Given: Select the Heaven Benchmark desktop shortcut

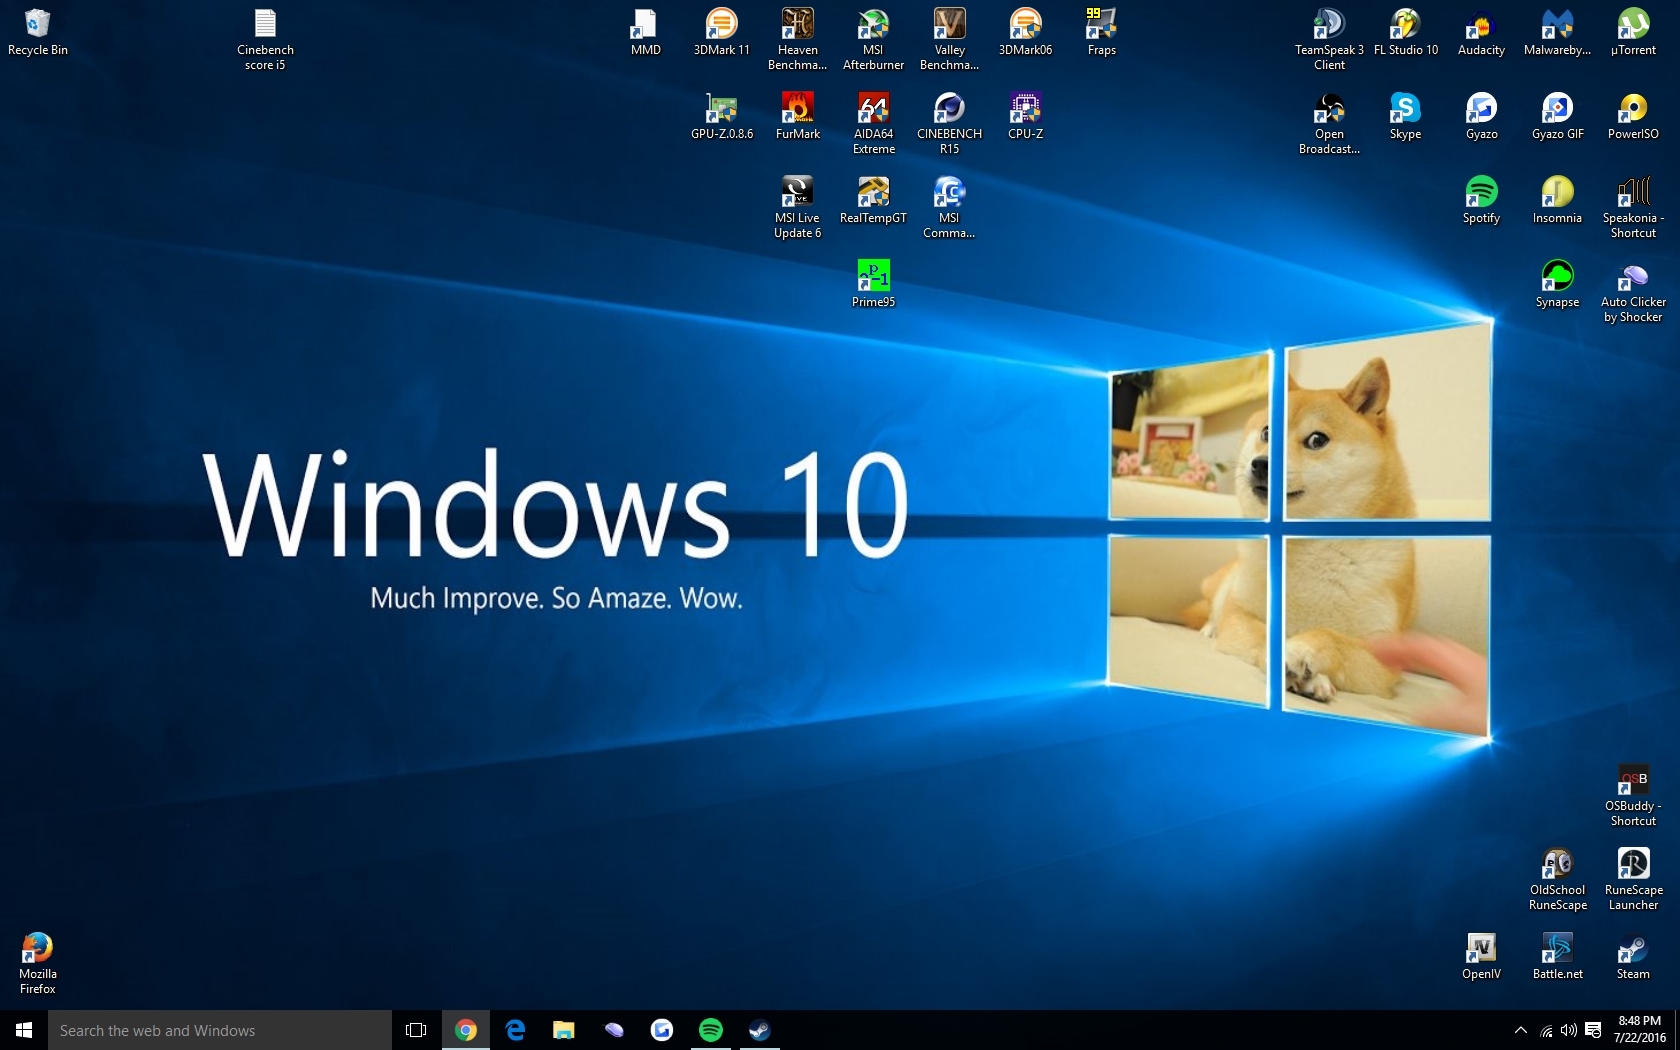Looking at the screenshot, I should point(797,40).
